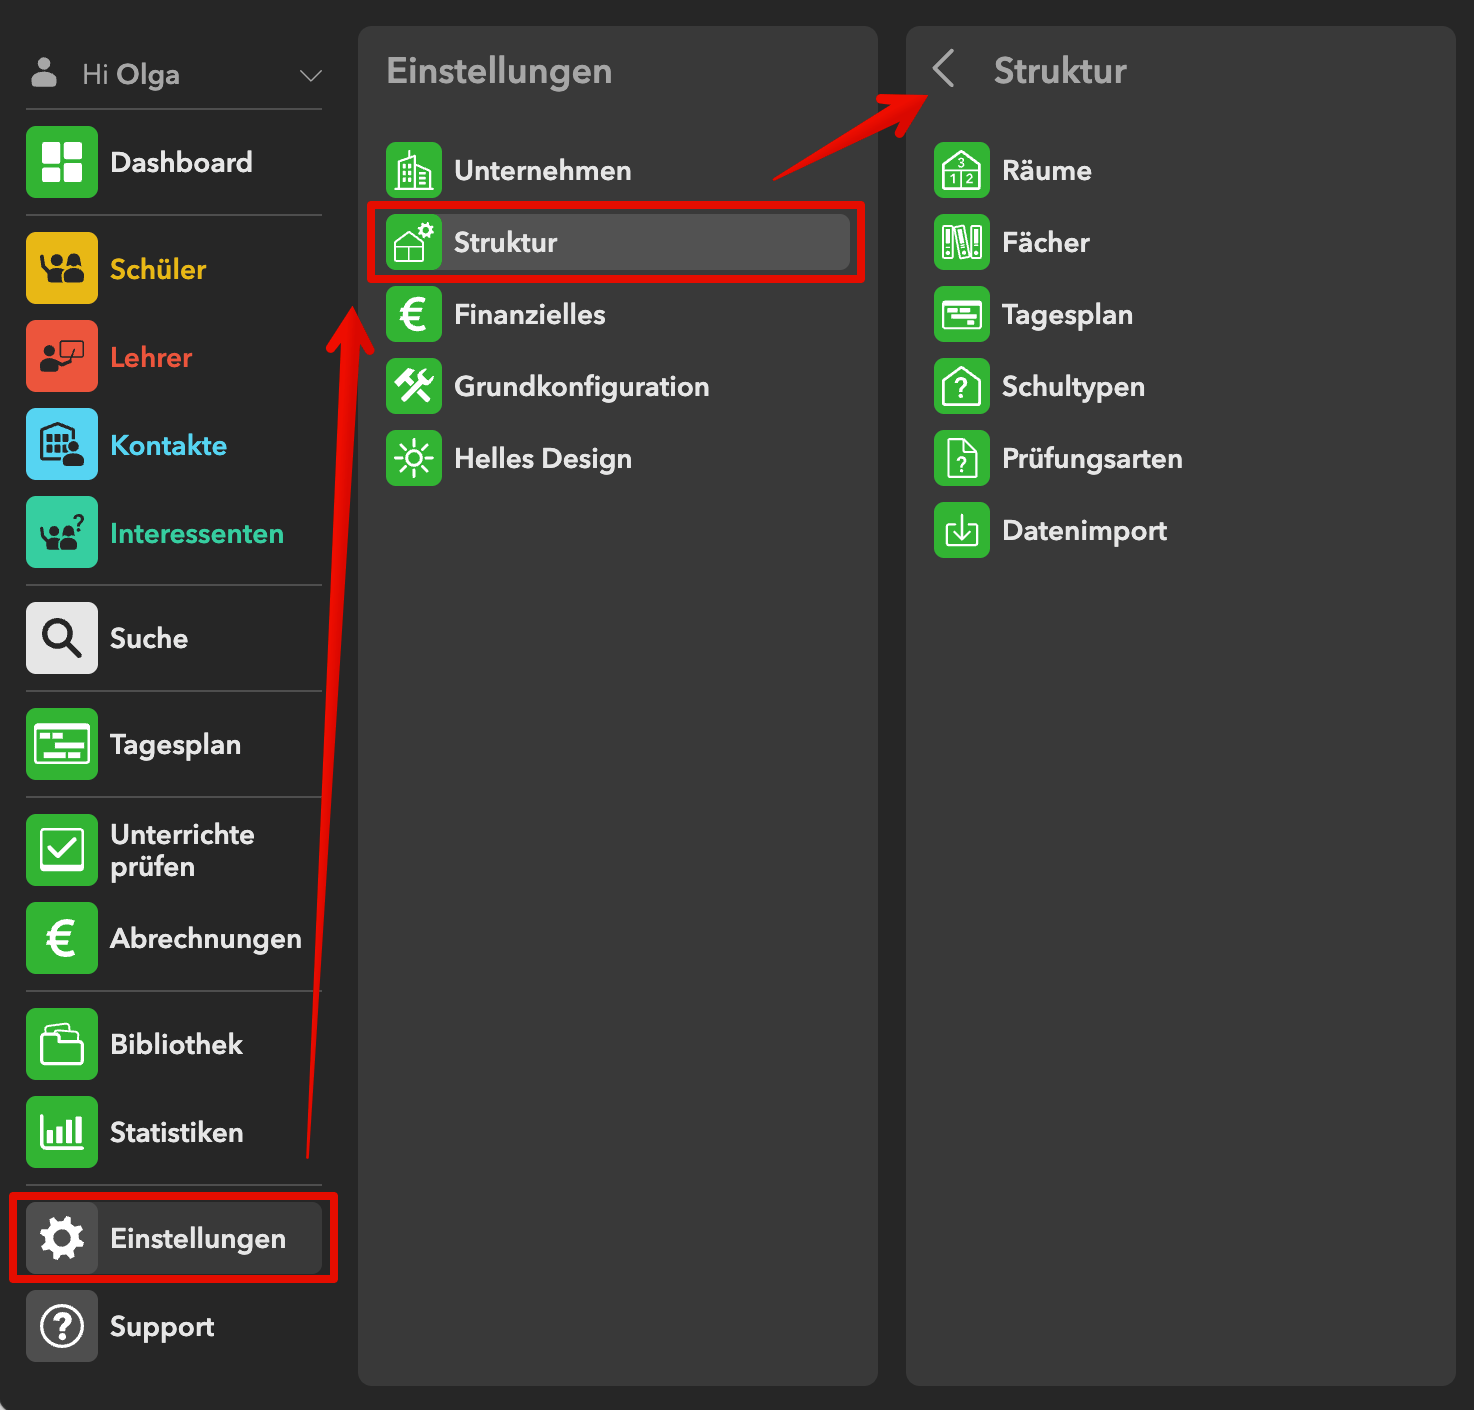This screenshot has width=1474, height=1410.
Task: Switch to Helles Design theme
Action: pos(543,459)
